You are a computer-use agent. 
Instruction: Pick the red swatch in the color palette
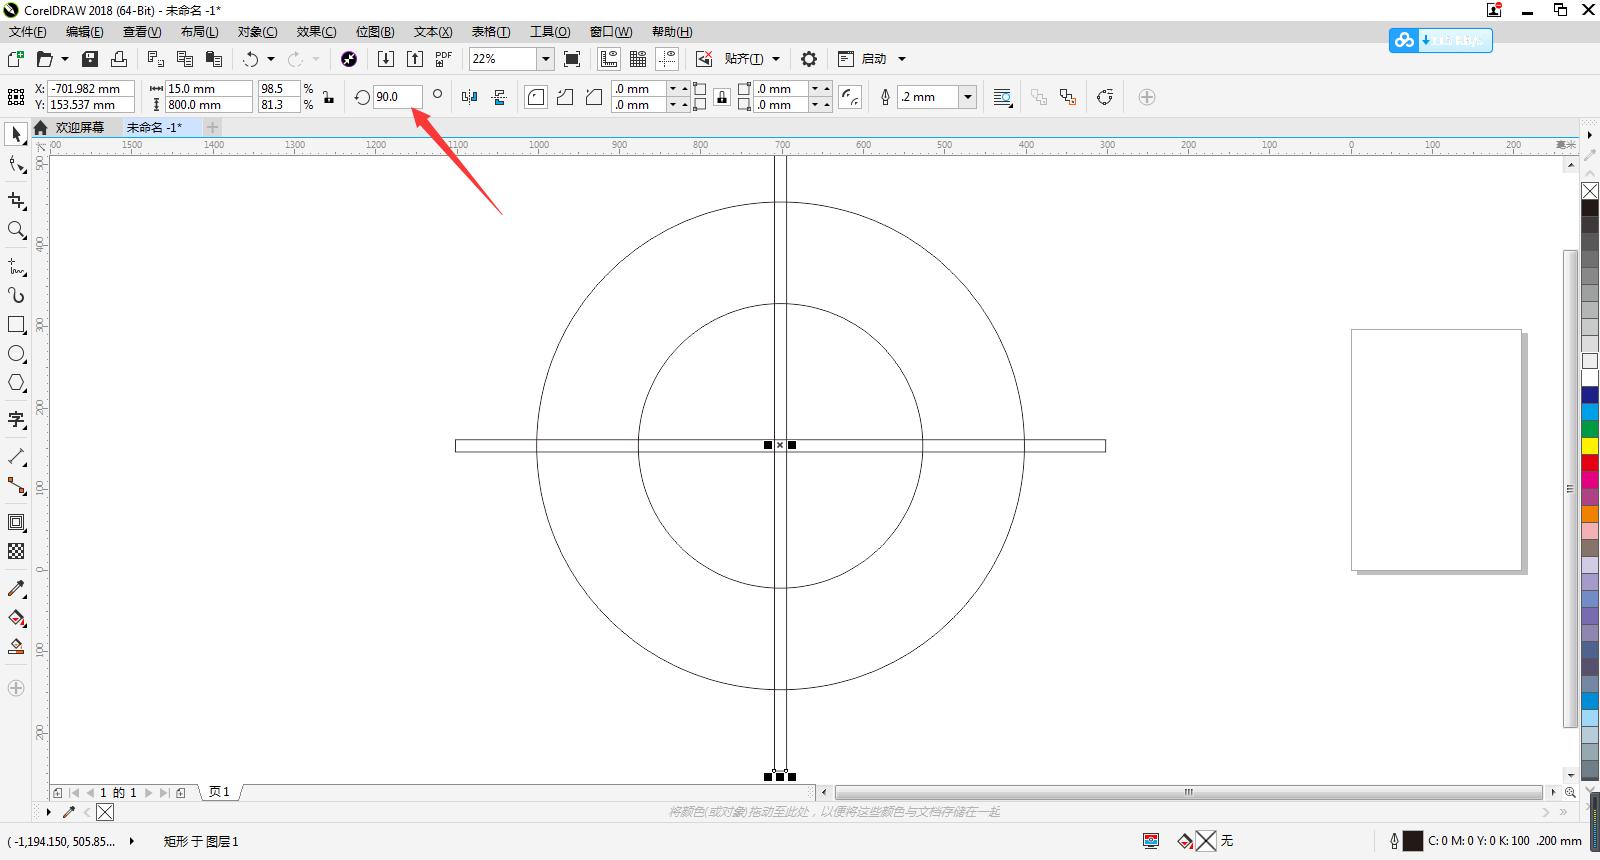[x=1589, y=463]
